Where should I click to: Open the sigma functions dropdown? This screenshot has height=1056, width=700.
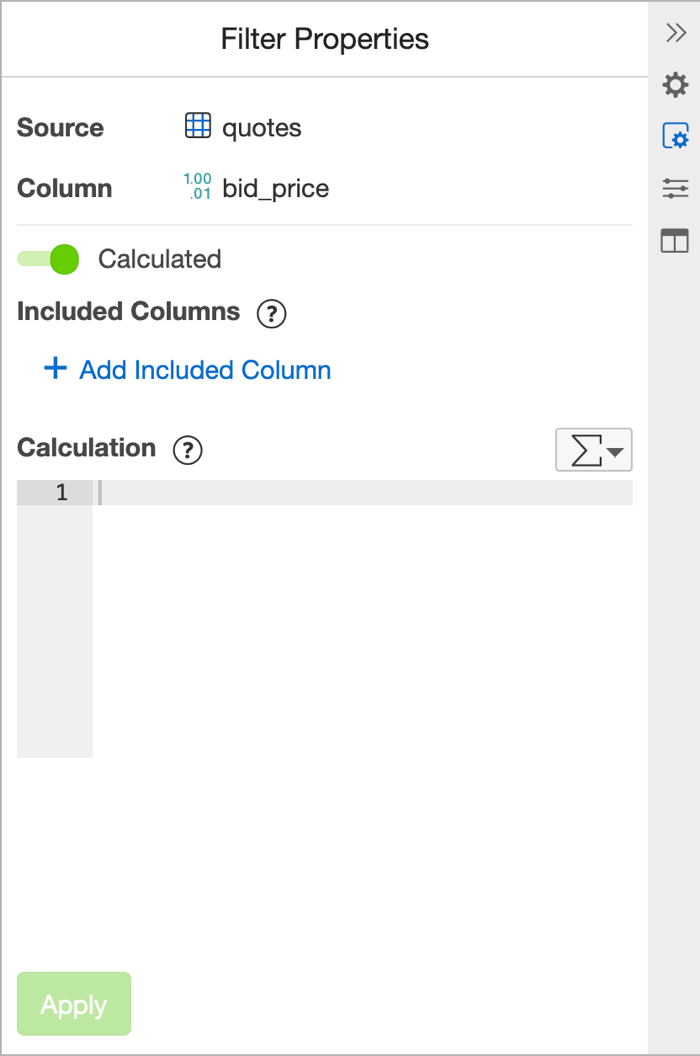click(x=593, y=450)
